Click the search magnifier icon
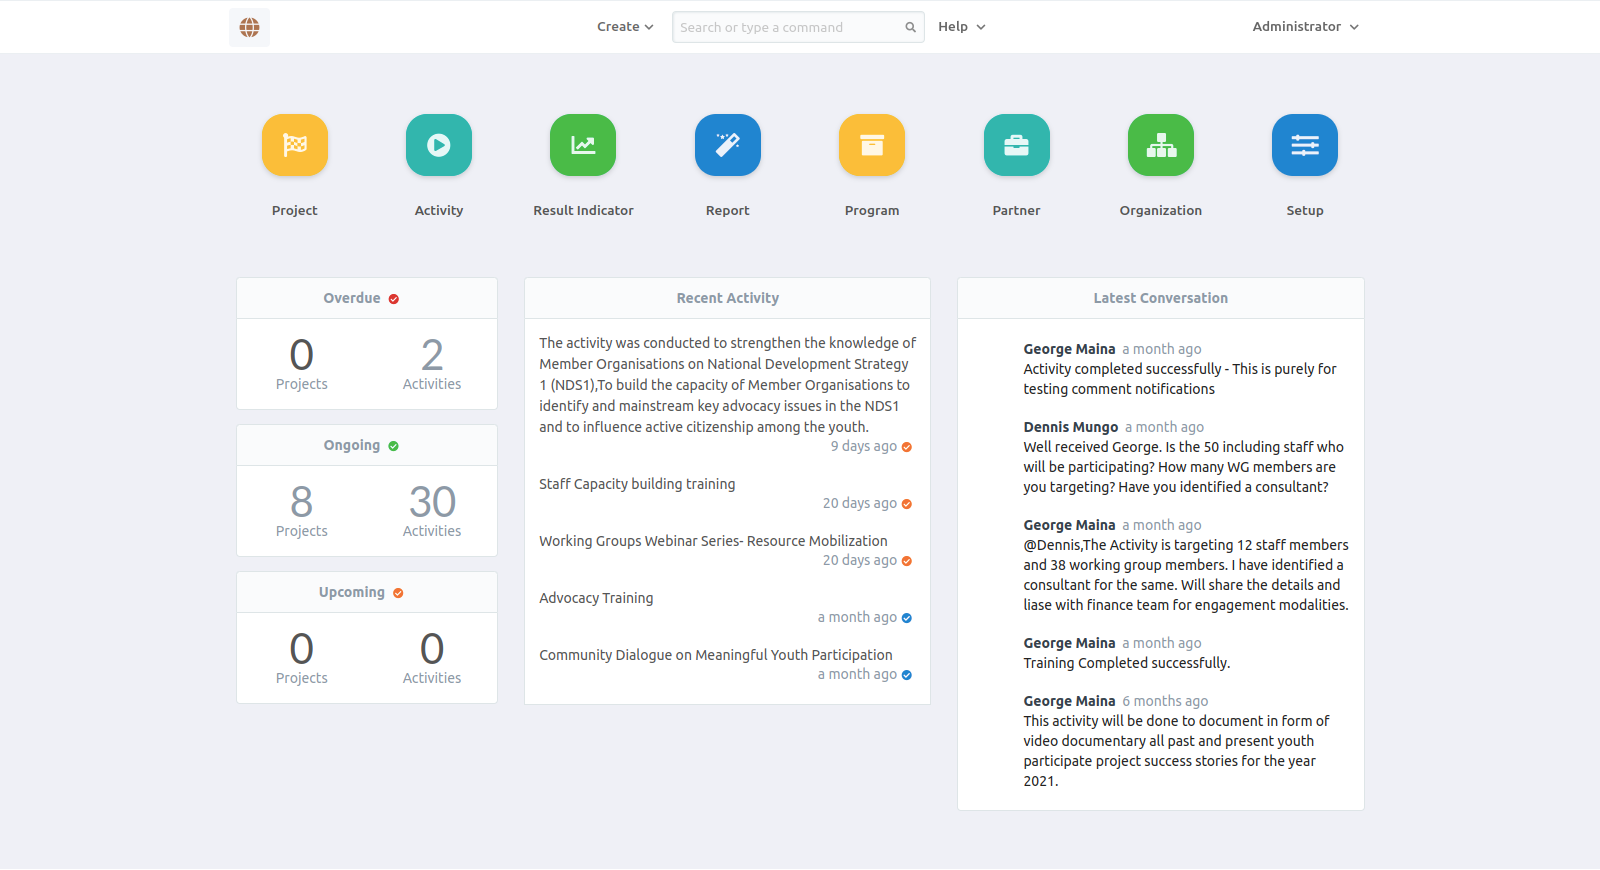This screenshot has width=1600, height=870. [911, 27]
